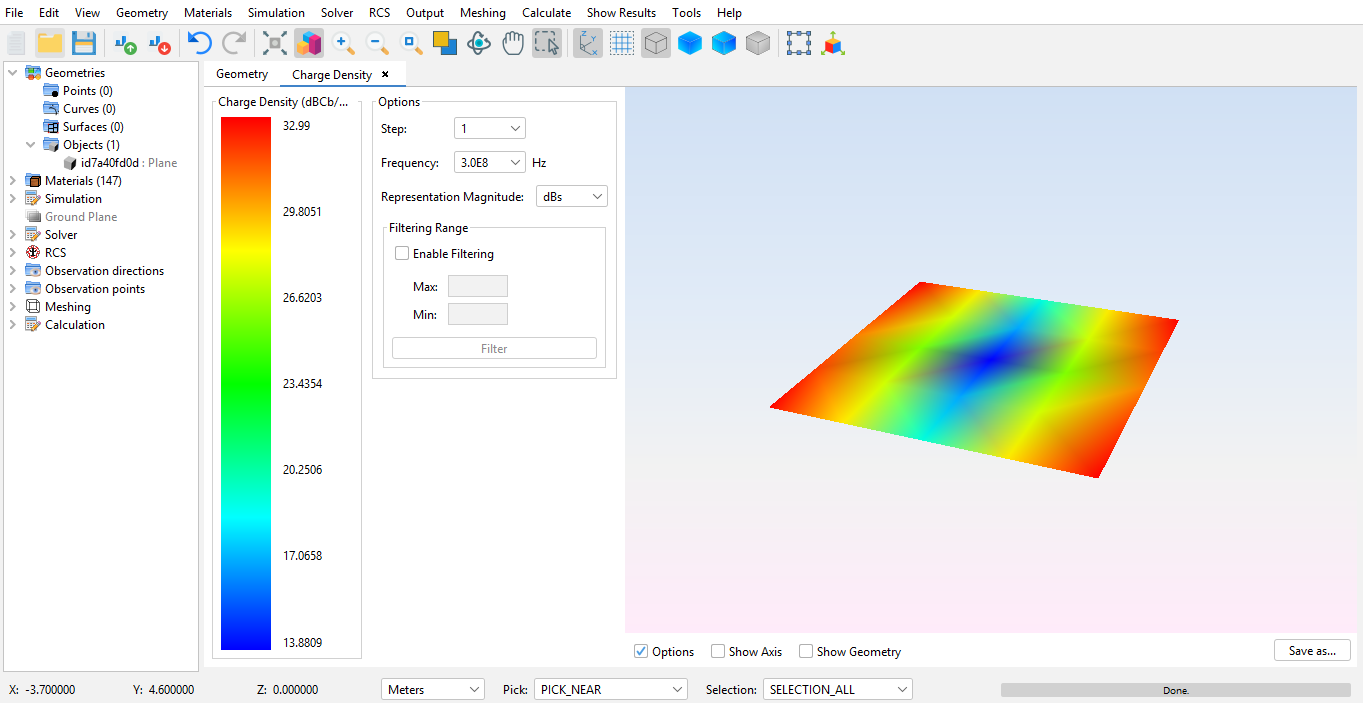
Task: Select the id7a40fd0d Plane object
Action: tap(128, 163)
